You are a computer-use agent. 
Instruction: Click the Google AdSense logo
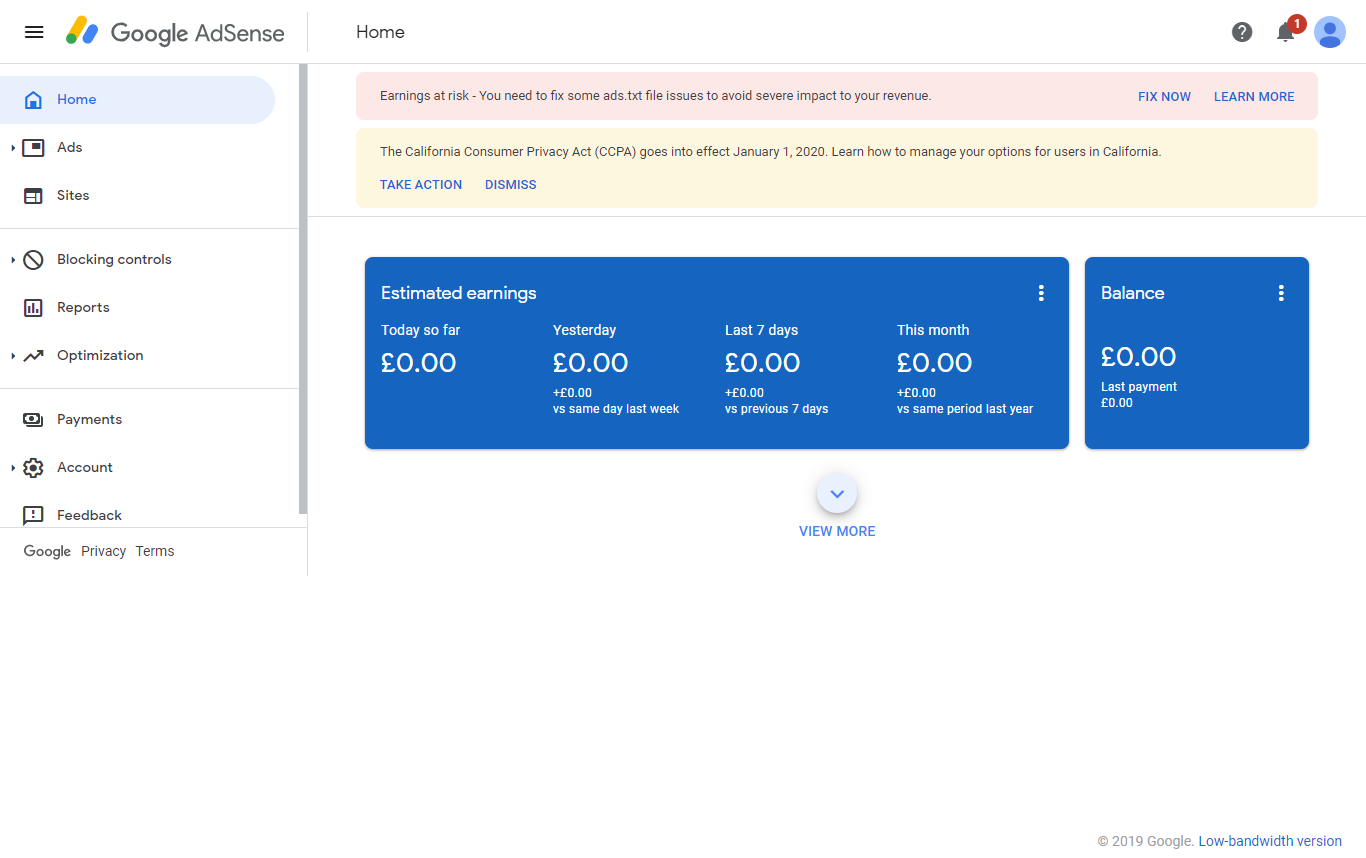click(x=176, y=32)
